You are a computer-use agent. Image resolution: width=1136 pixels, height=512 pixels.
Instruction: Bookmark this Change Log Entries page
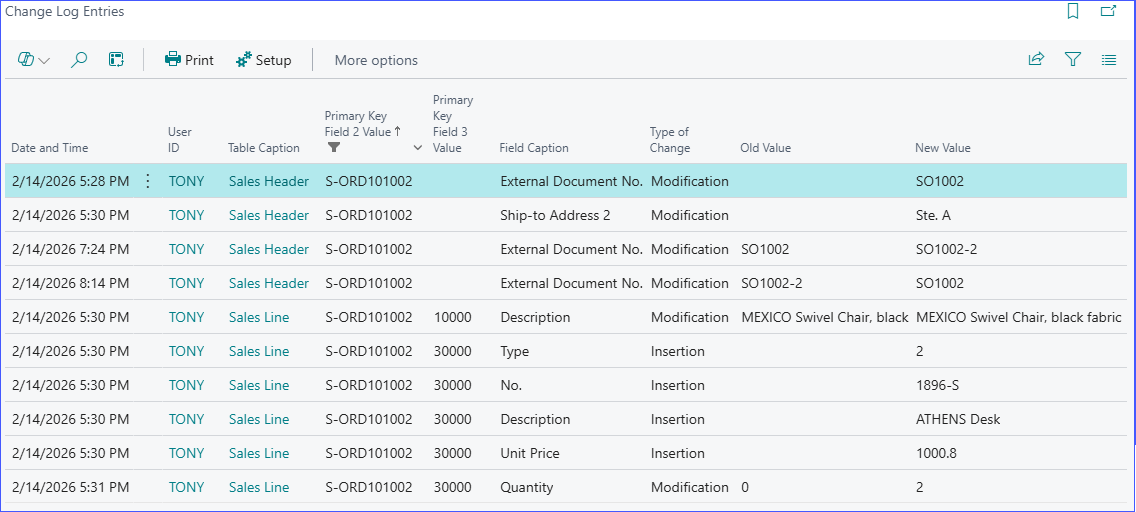click(1073, 12)
